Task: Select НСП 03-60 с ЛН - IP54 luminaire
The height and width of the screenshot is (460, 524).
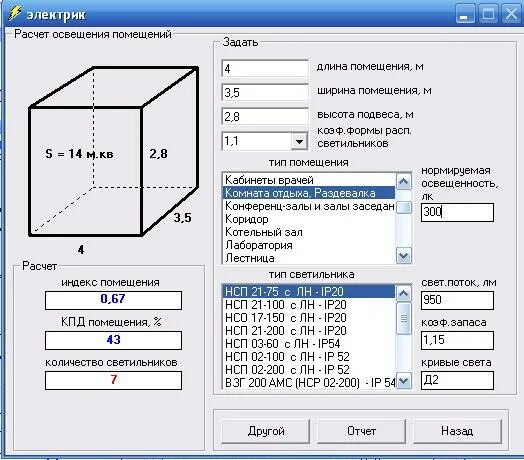Action: [x=308, y=344]
